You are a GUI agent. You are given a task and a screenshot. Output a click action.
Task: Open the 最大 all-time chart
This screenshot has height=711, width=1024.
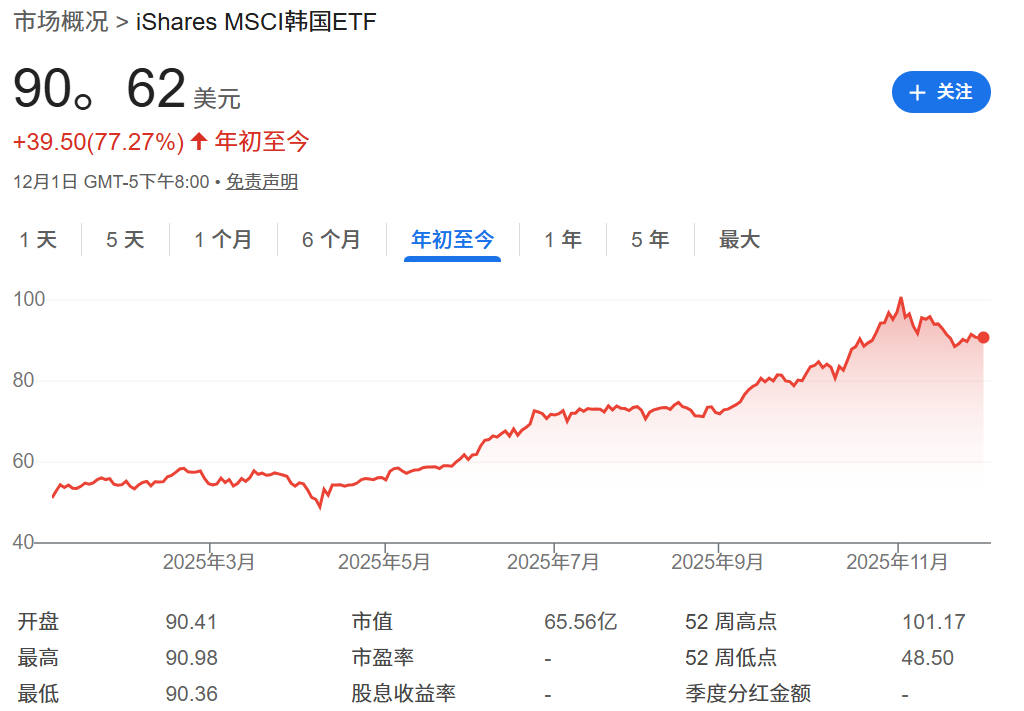click(739, 240)
